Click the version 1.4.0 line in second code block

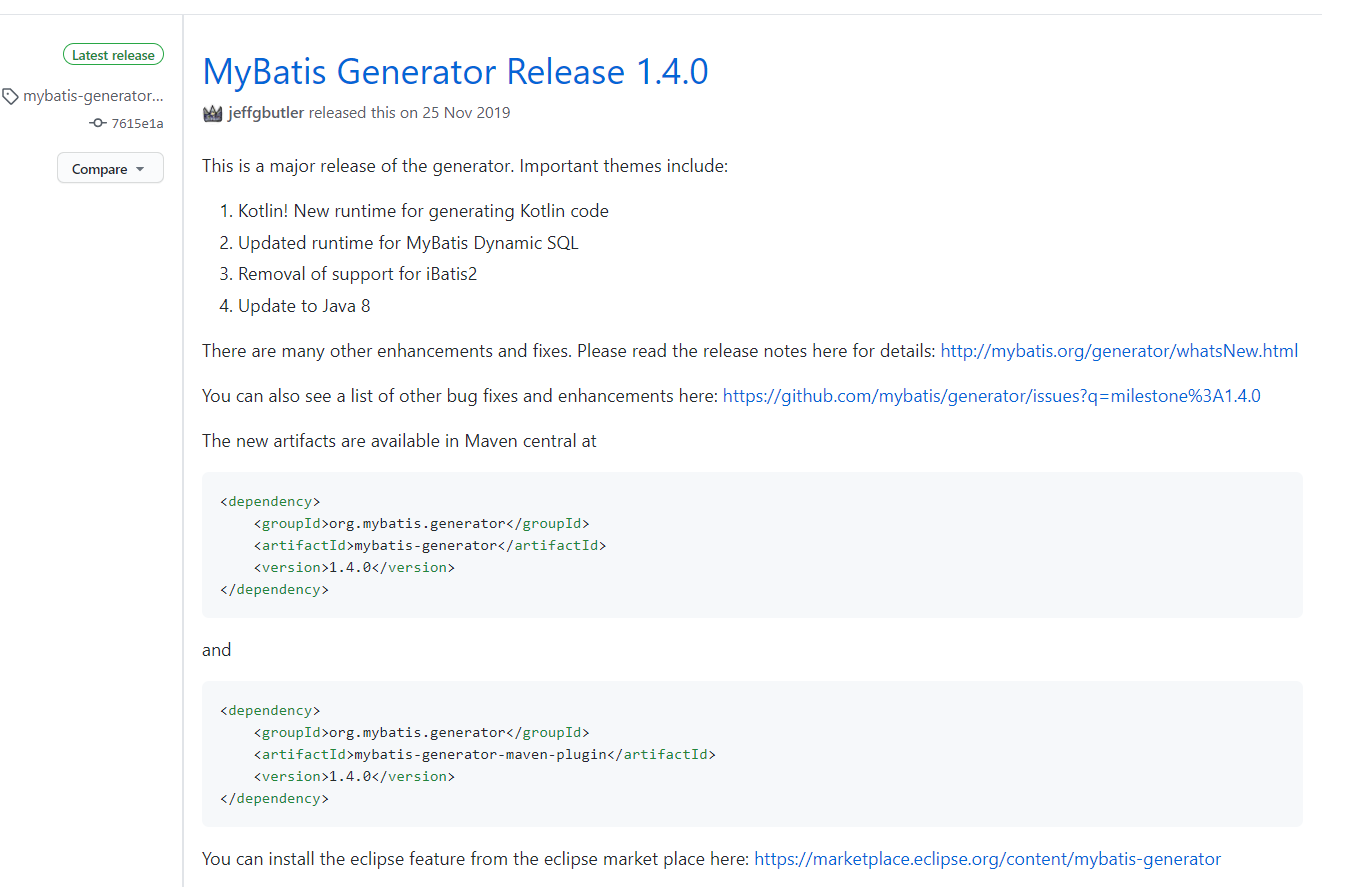coord(354,777)
